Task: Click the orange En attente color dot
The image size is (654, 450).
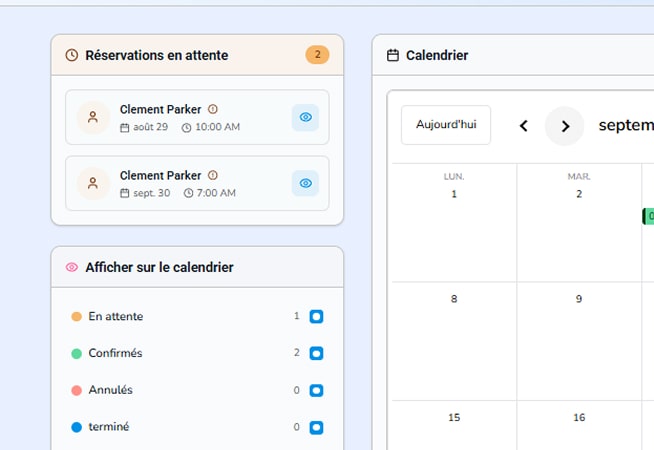Action: [x=77, y=317]
